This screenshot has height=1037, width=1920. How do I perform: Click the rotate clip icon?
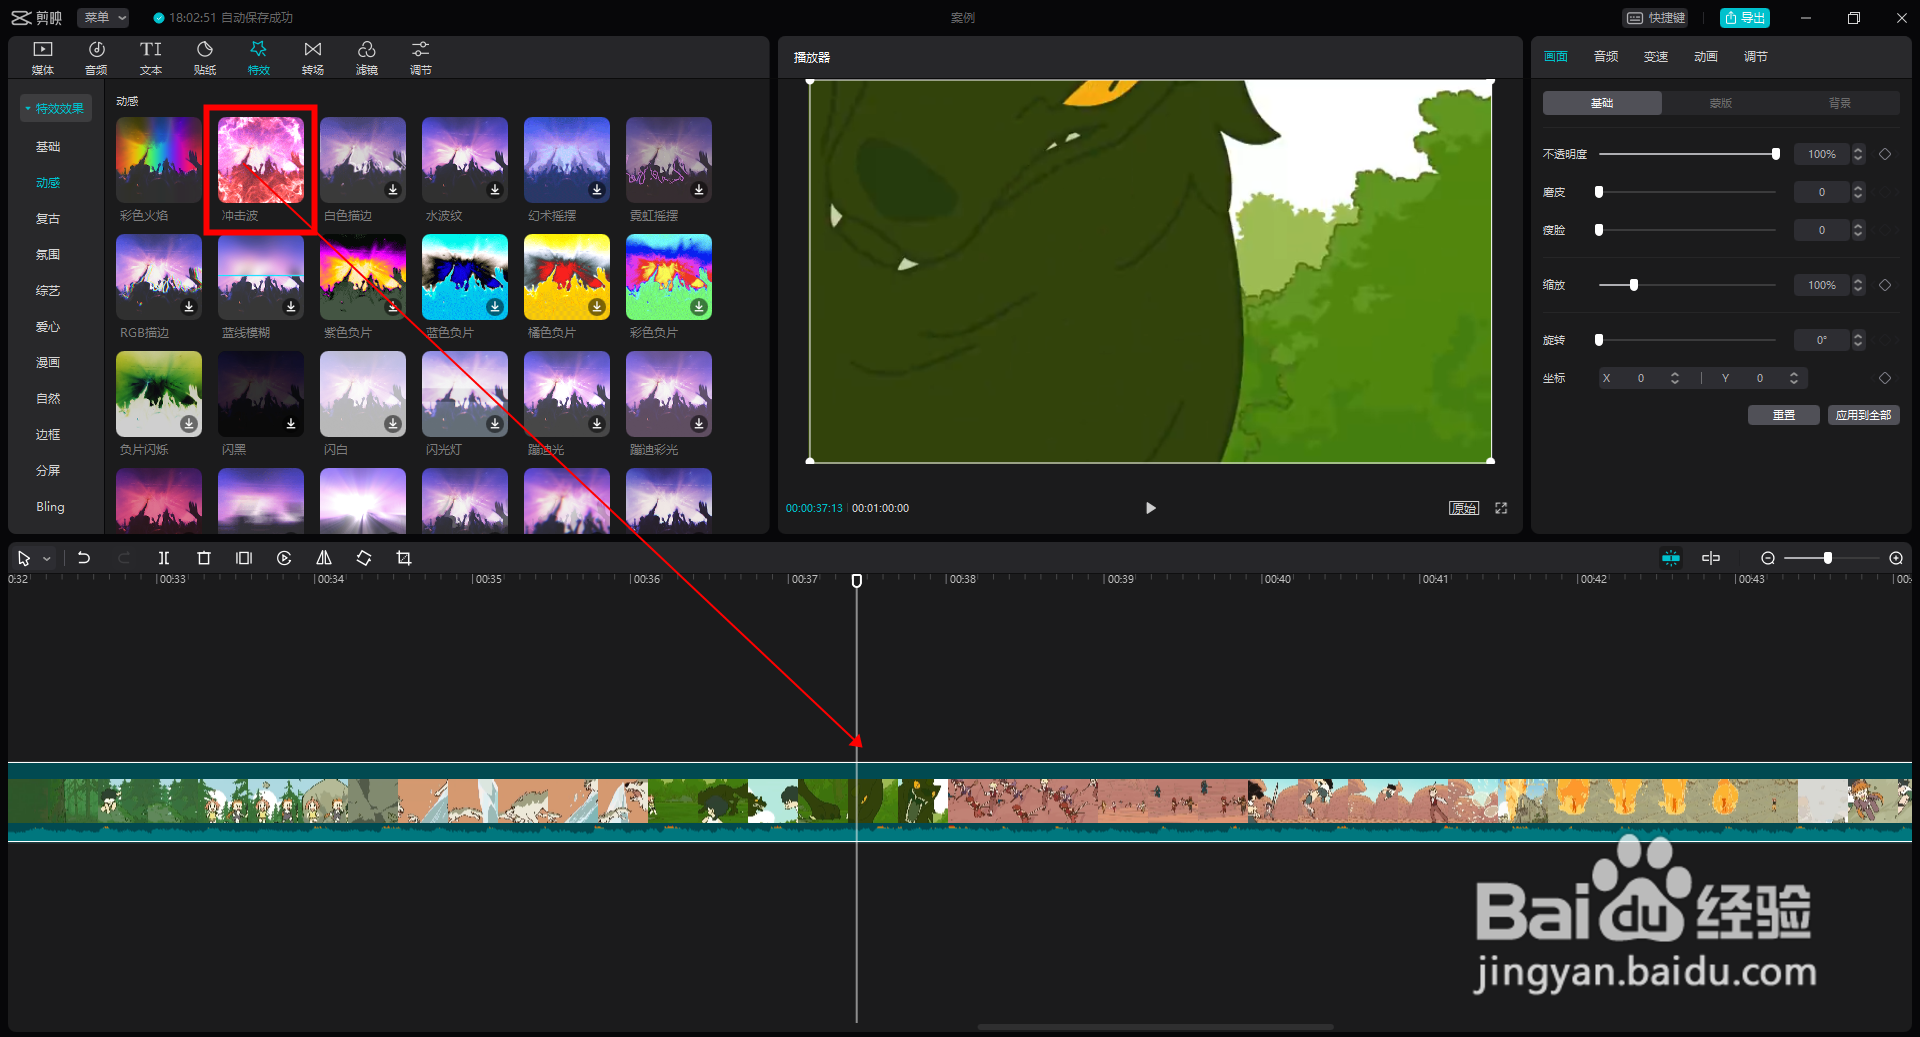pyautogui.click(x=364, y=558)
